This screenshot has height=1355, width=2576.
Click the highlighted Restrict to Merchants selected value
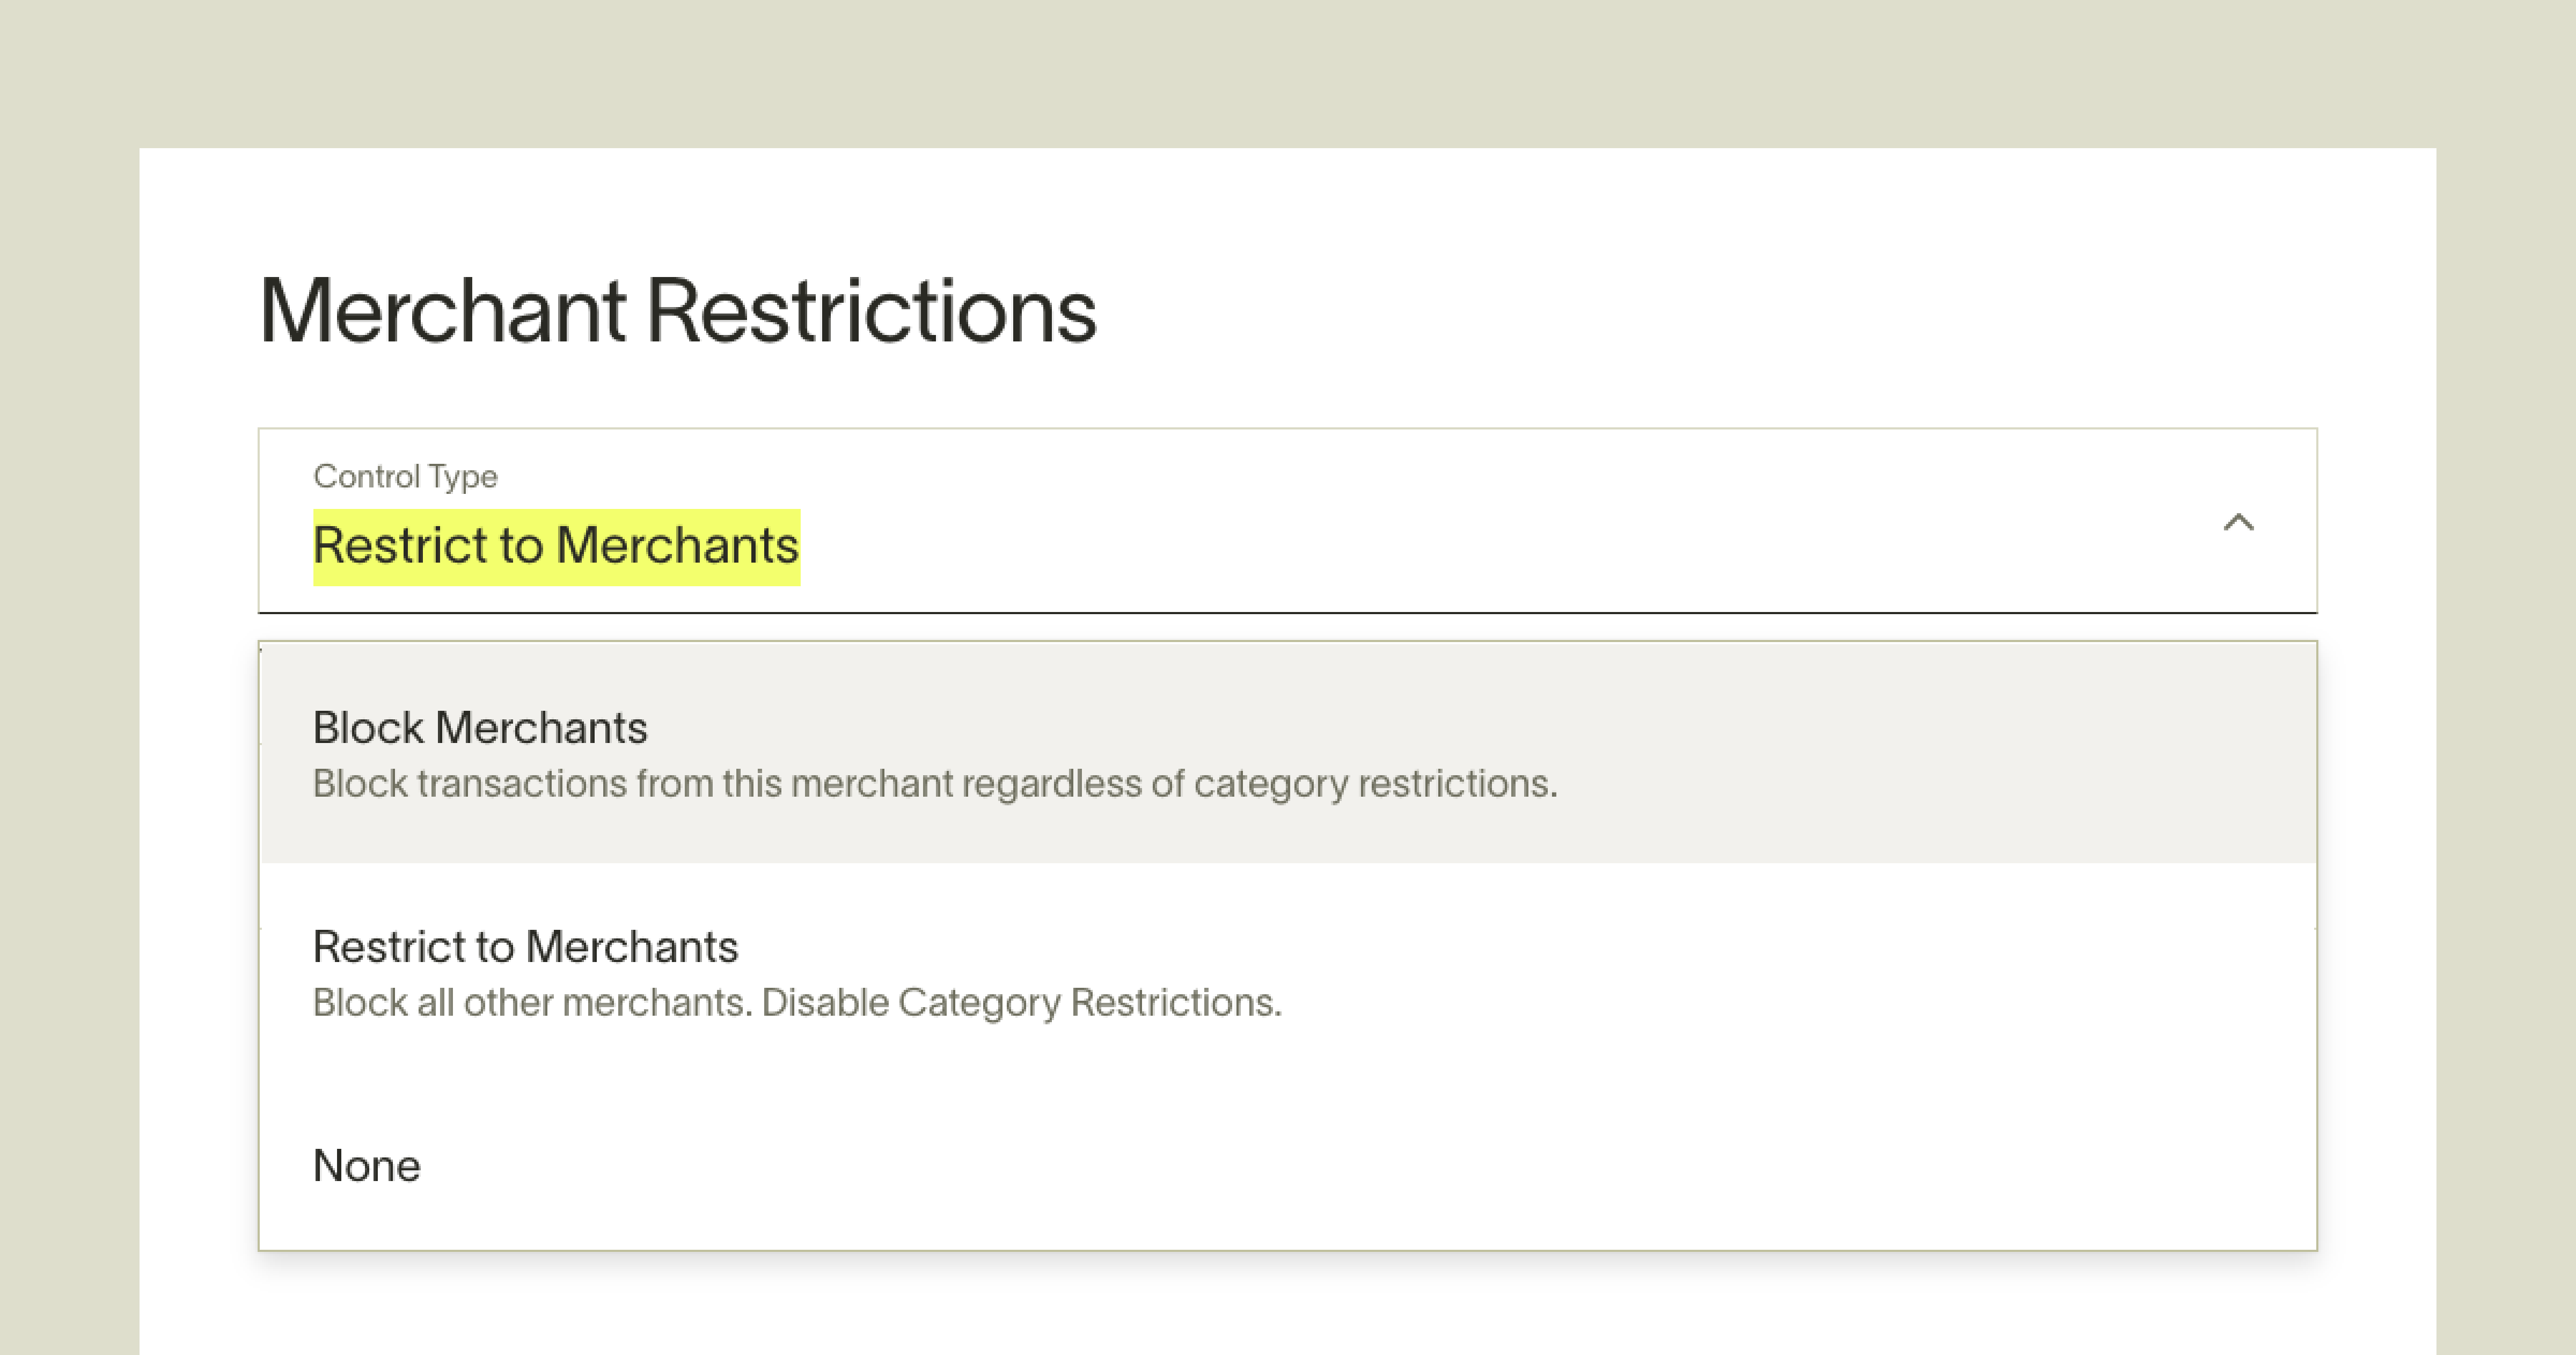click(x=556, y=546)
